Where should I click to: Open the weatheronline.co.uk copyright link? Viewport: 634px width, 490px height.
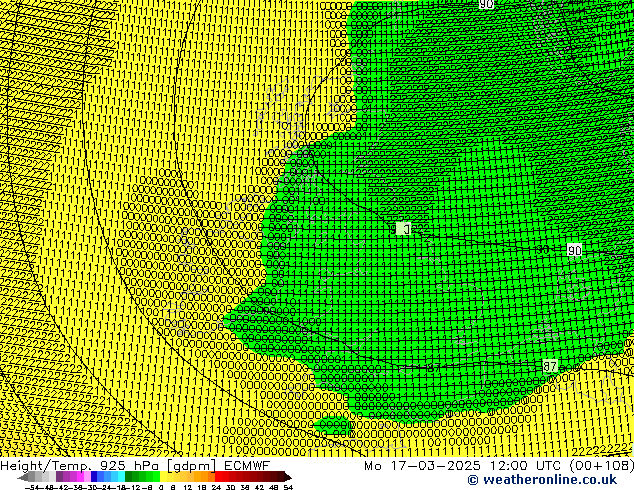point(542,480)
